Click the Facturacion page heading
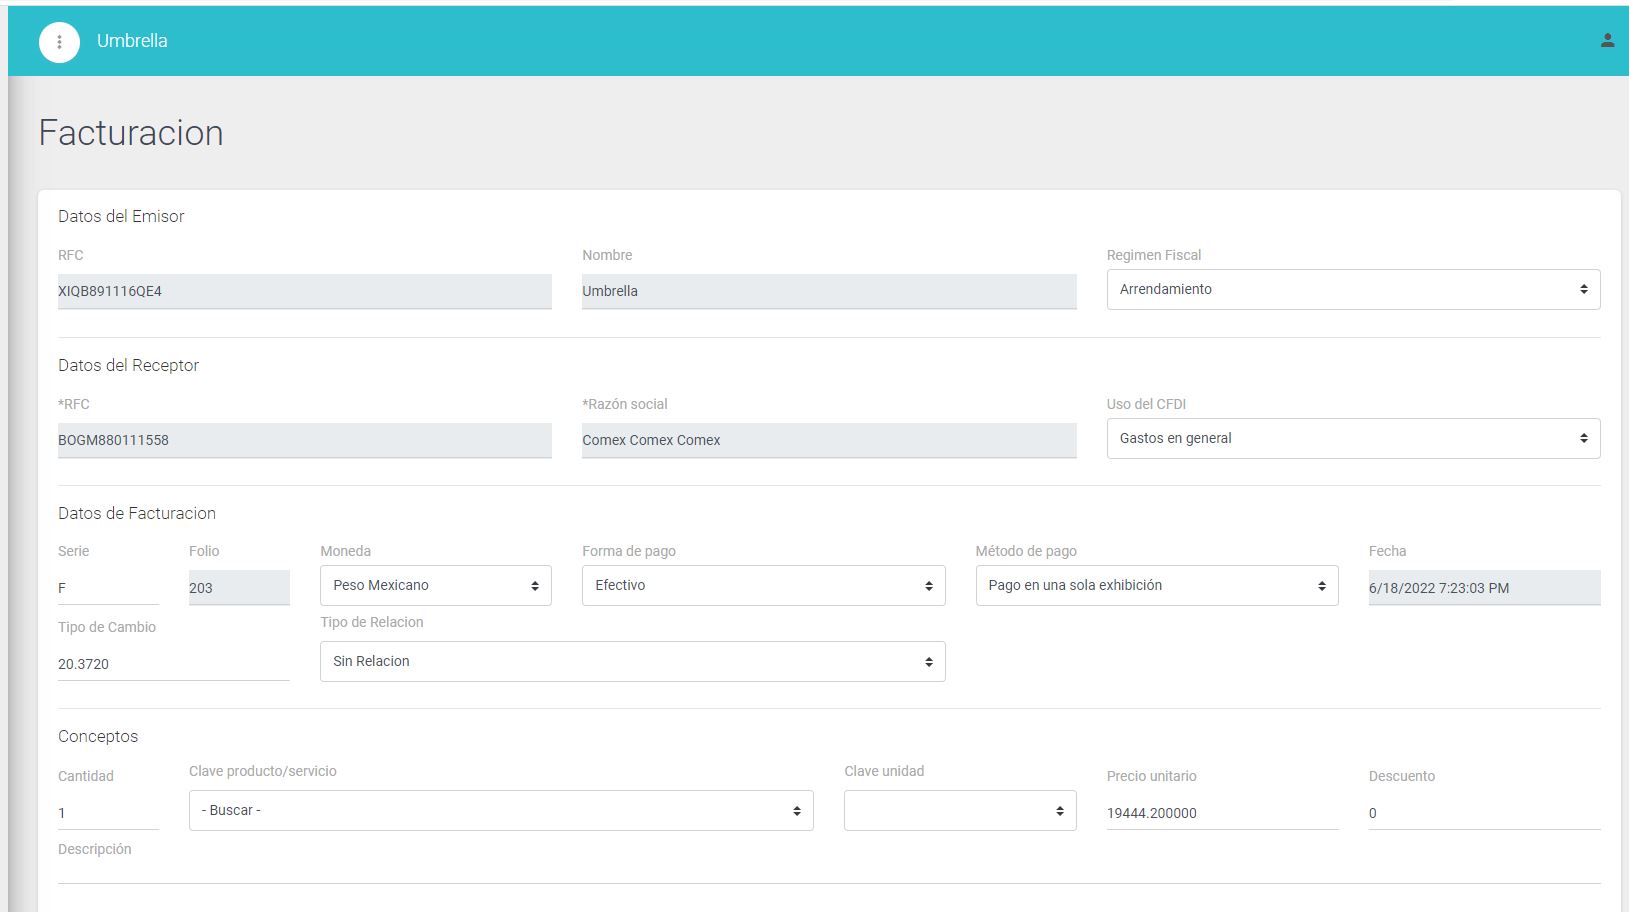This screenshot has height=912, width=1629. tap(131, 133)
